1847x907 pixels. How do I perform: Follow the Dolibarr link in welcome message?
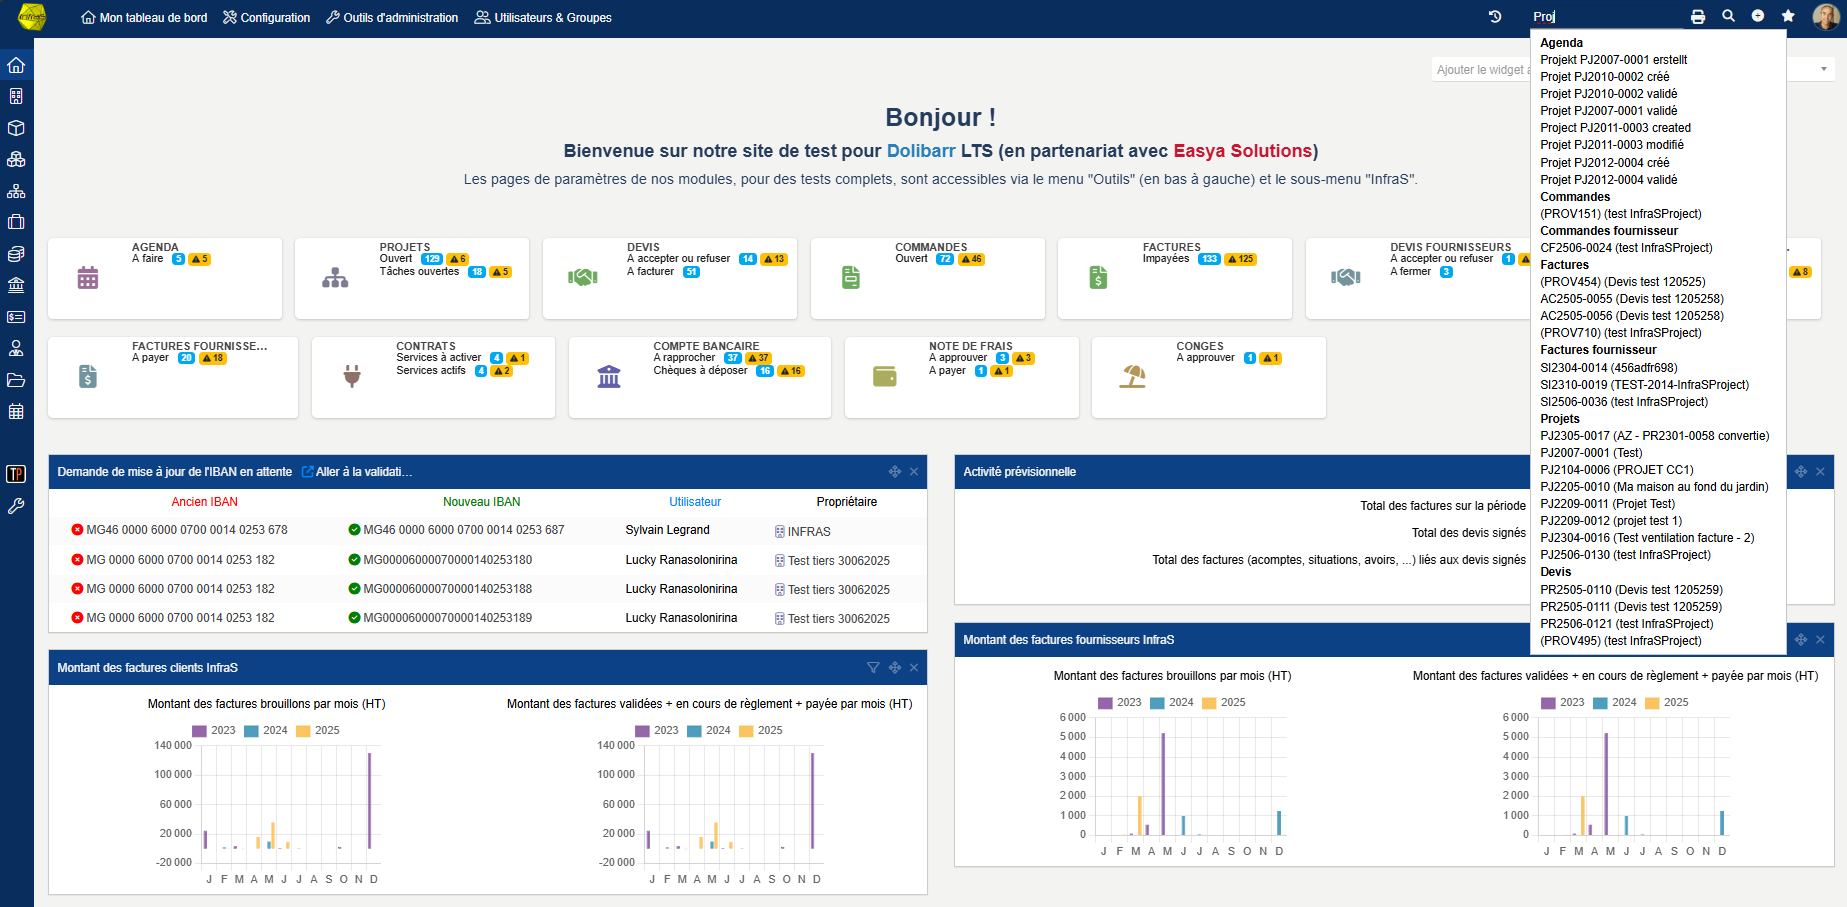(x=921, y=151)
